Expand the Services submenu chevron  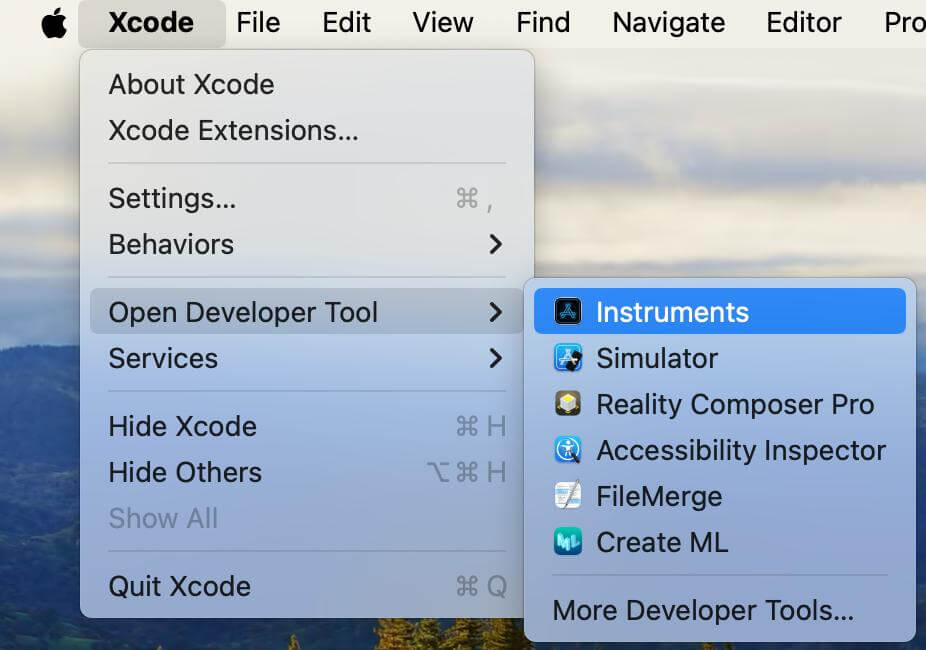(495, 358)
